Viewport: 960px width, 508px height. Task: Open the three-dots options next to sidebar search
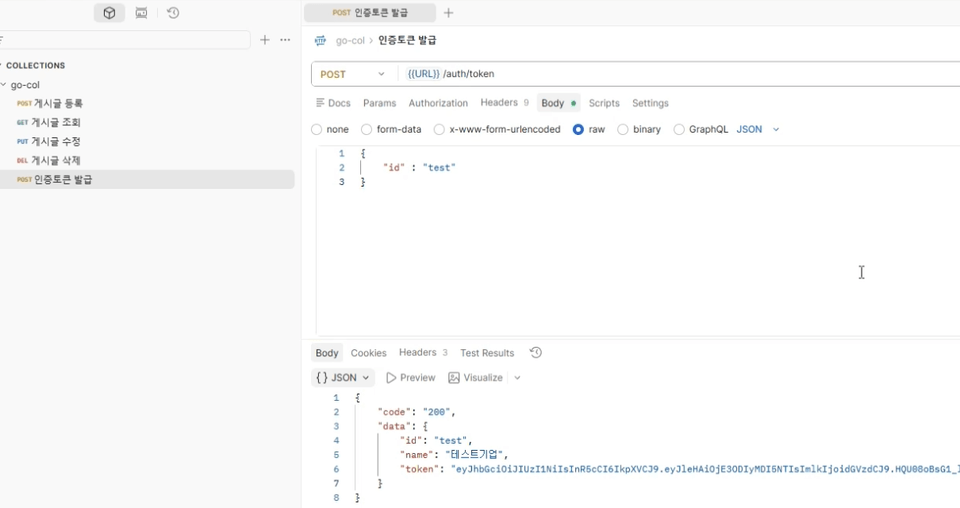click(x=285, y=40)
